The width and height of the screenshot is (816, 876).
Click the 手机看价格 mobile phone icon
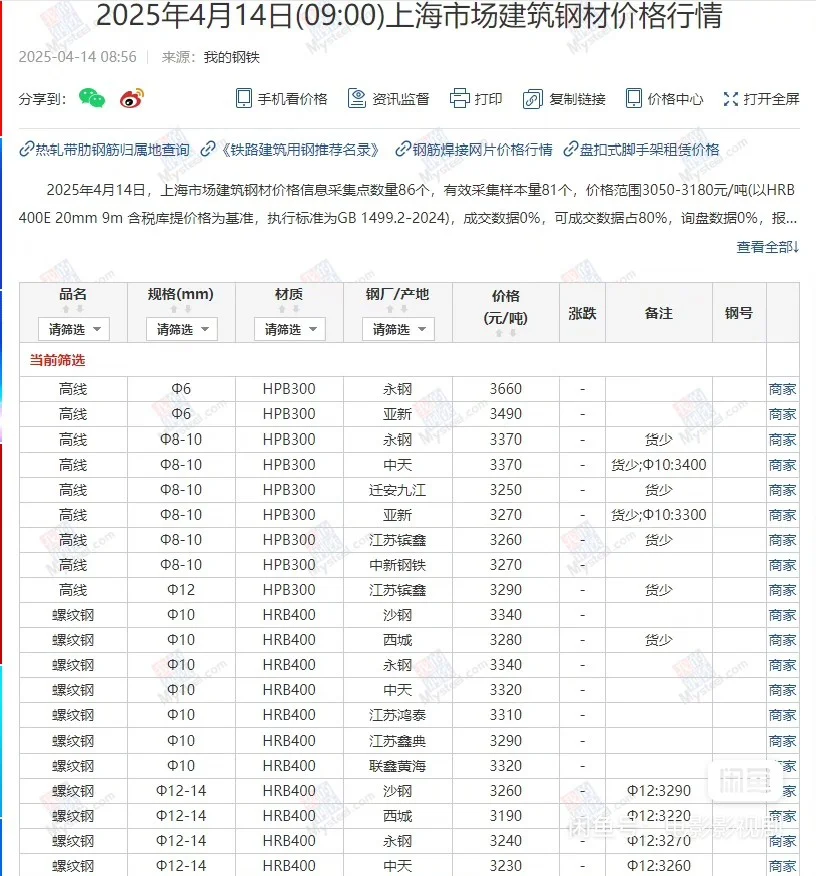pos(241,97)
